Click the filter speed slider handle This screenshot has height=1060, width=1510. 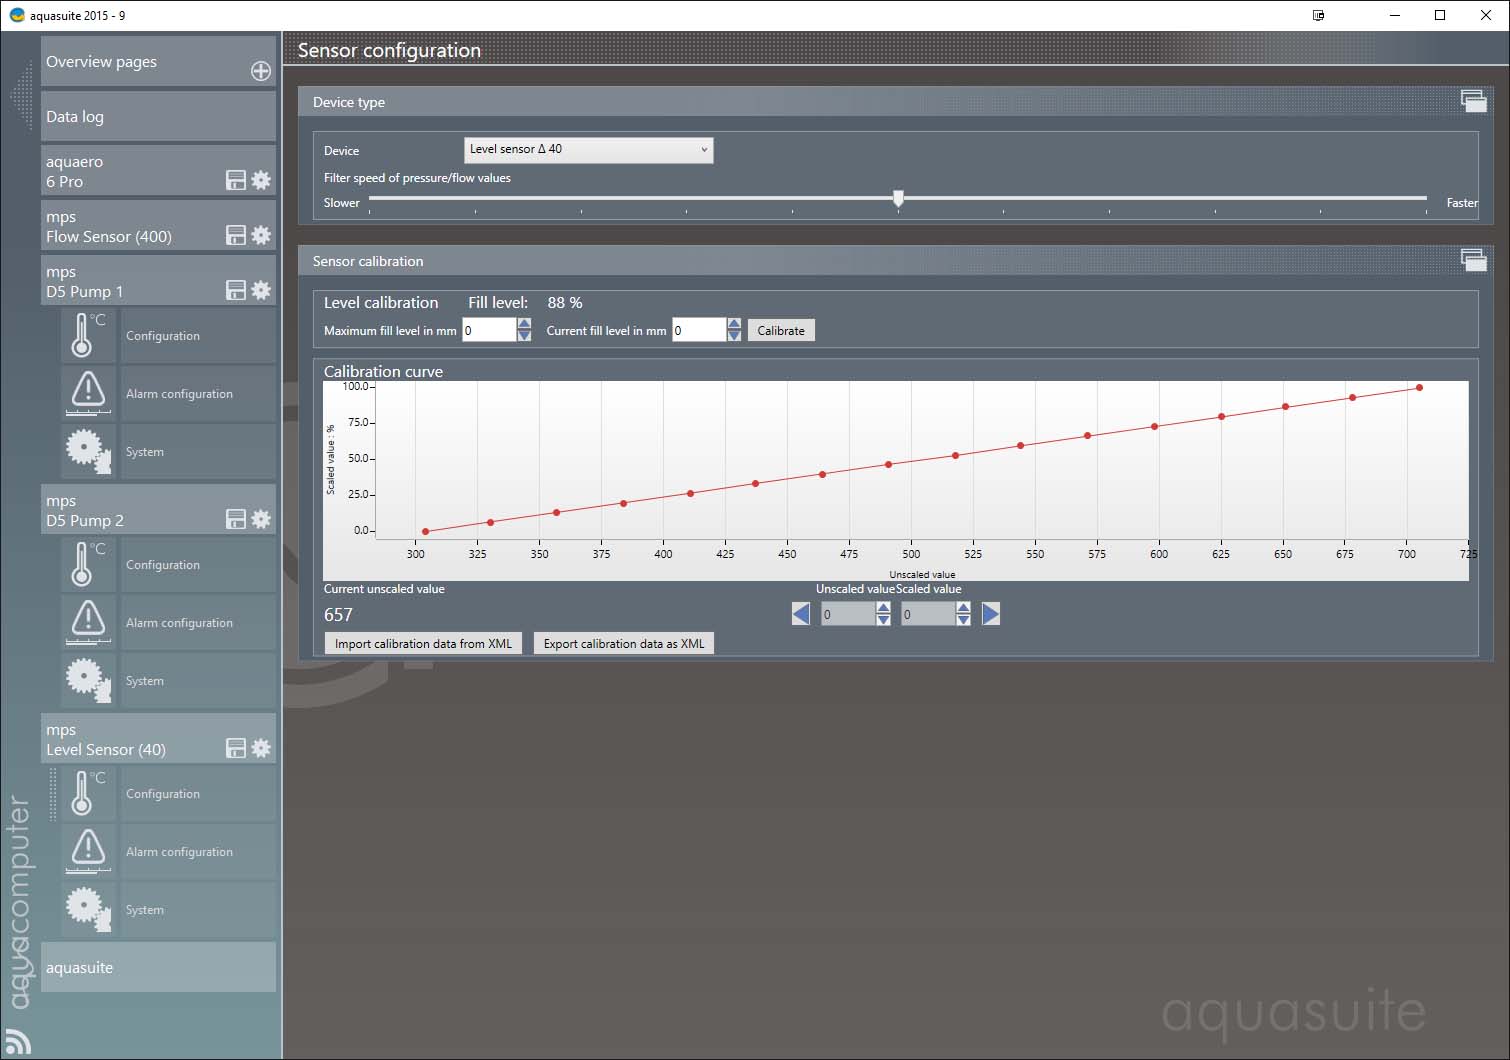tap(898, 199)
